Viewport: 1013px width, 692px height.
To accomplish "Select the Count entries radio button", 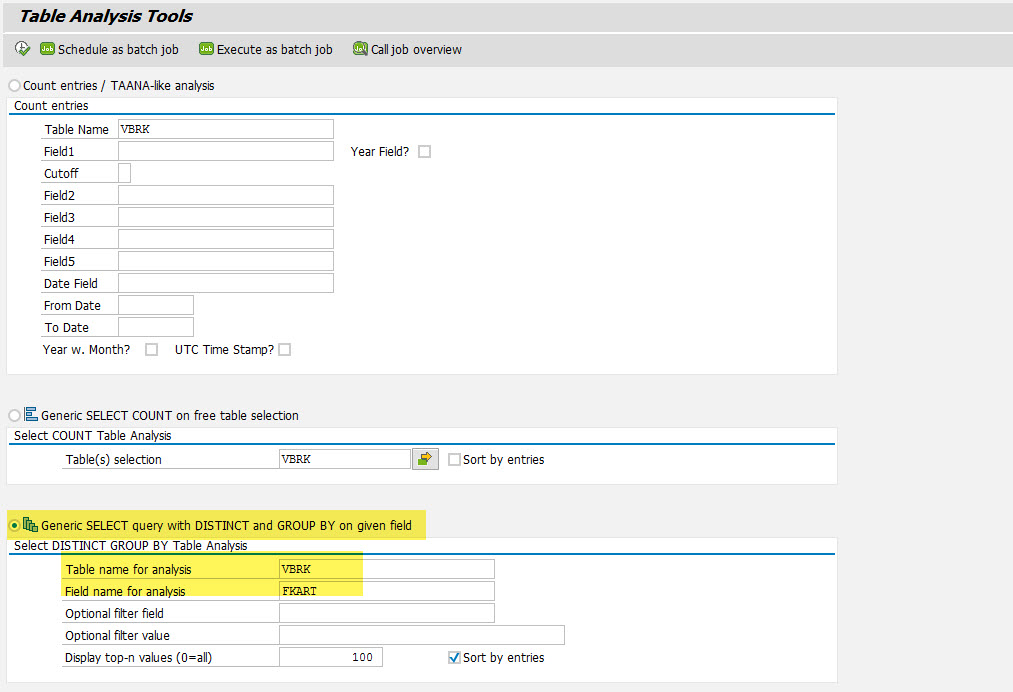I will (14, 85).
